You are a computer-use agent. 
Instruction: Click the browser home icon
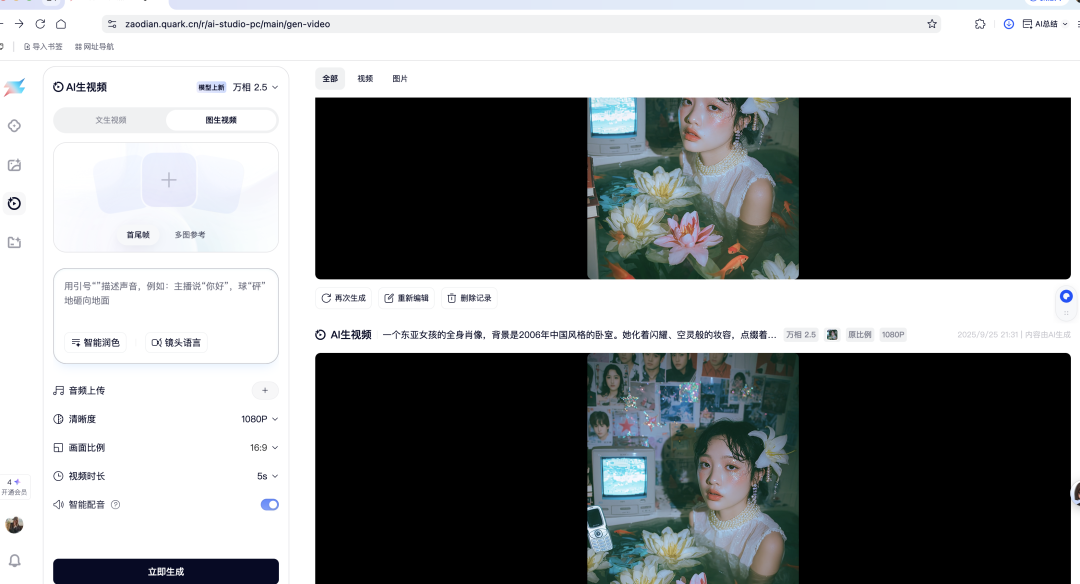61,24
